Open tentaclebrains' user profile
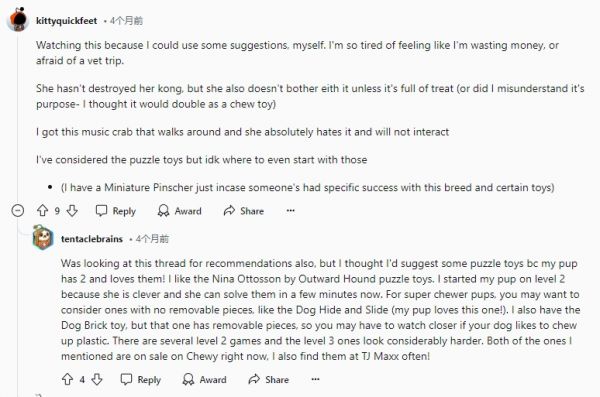This screenshot has width=600, height=397. click(92, 239)
